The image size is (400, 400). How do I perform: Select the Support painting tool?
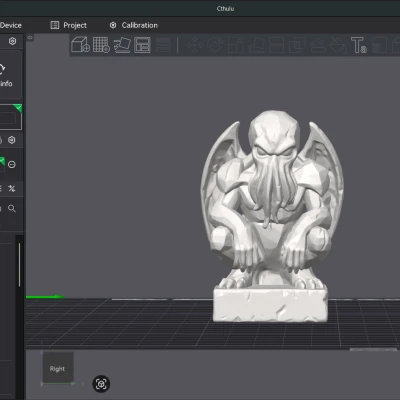[x=318, y=45]
